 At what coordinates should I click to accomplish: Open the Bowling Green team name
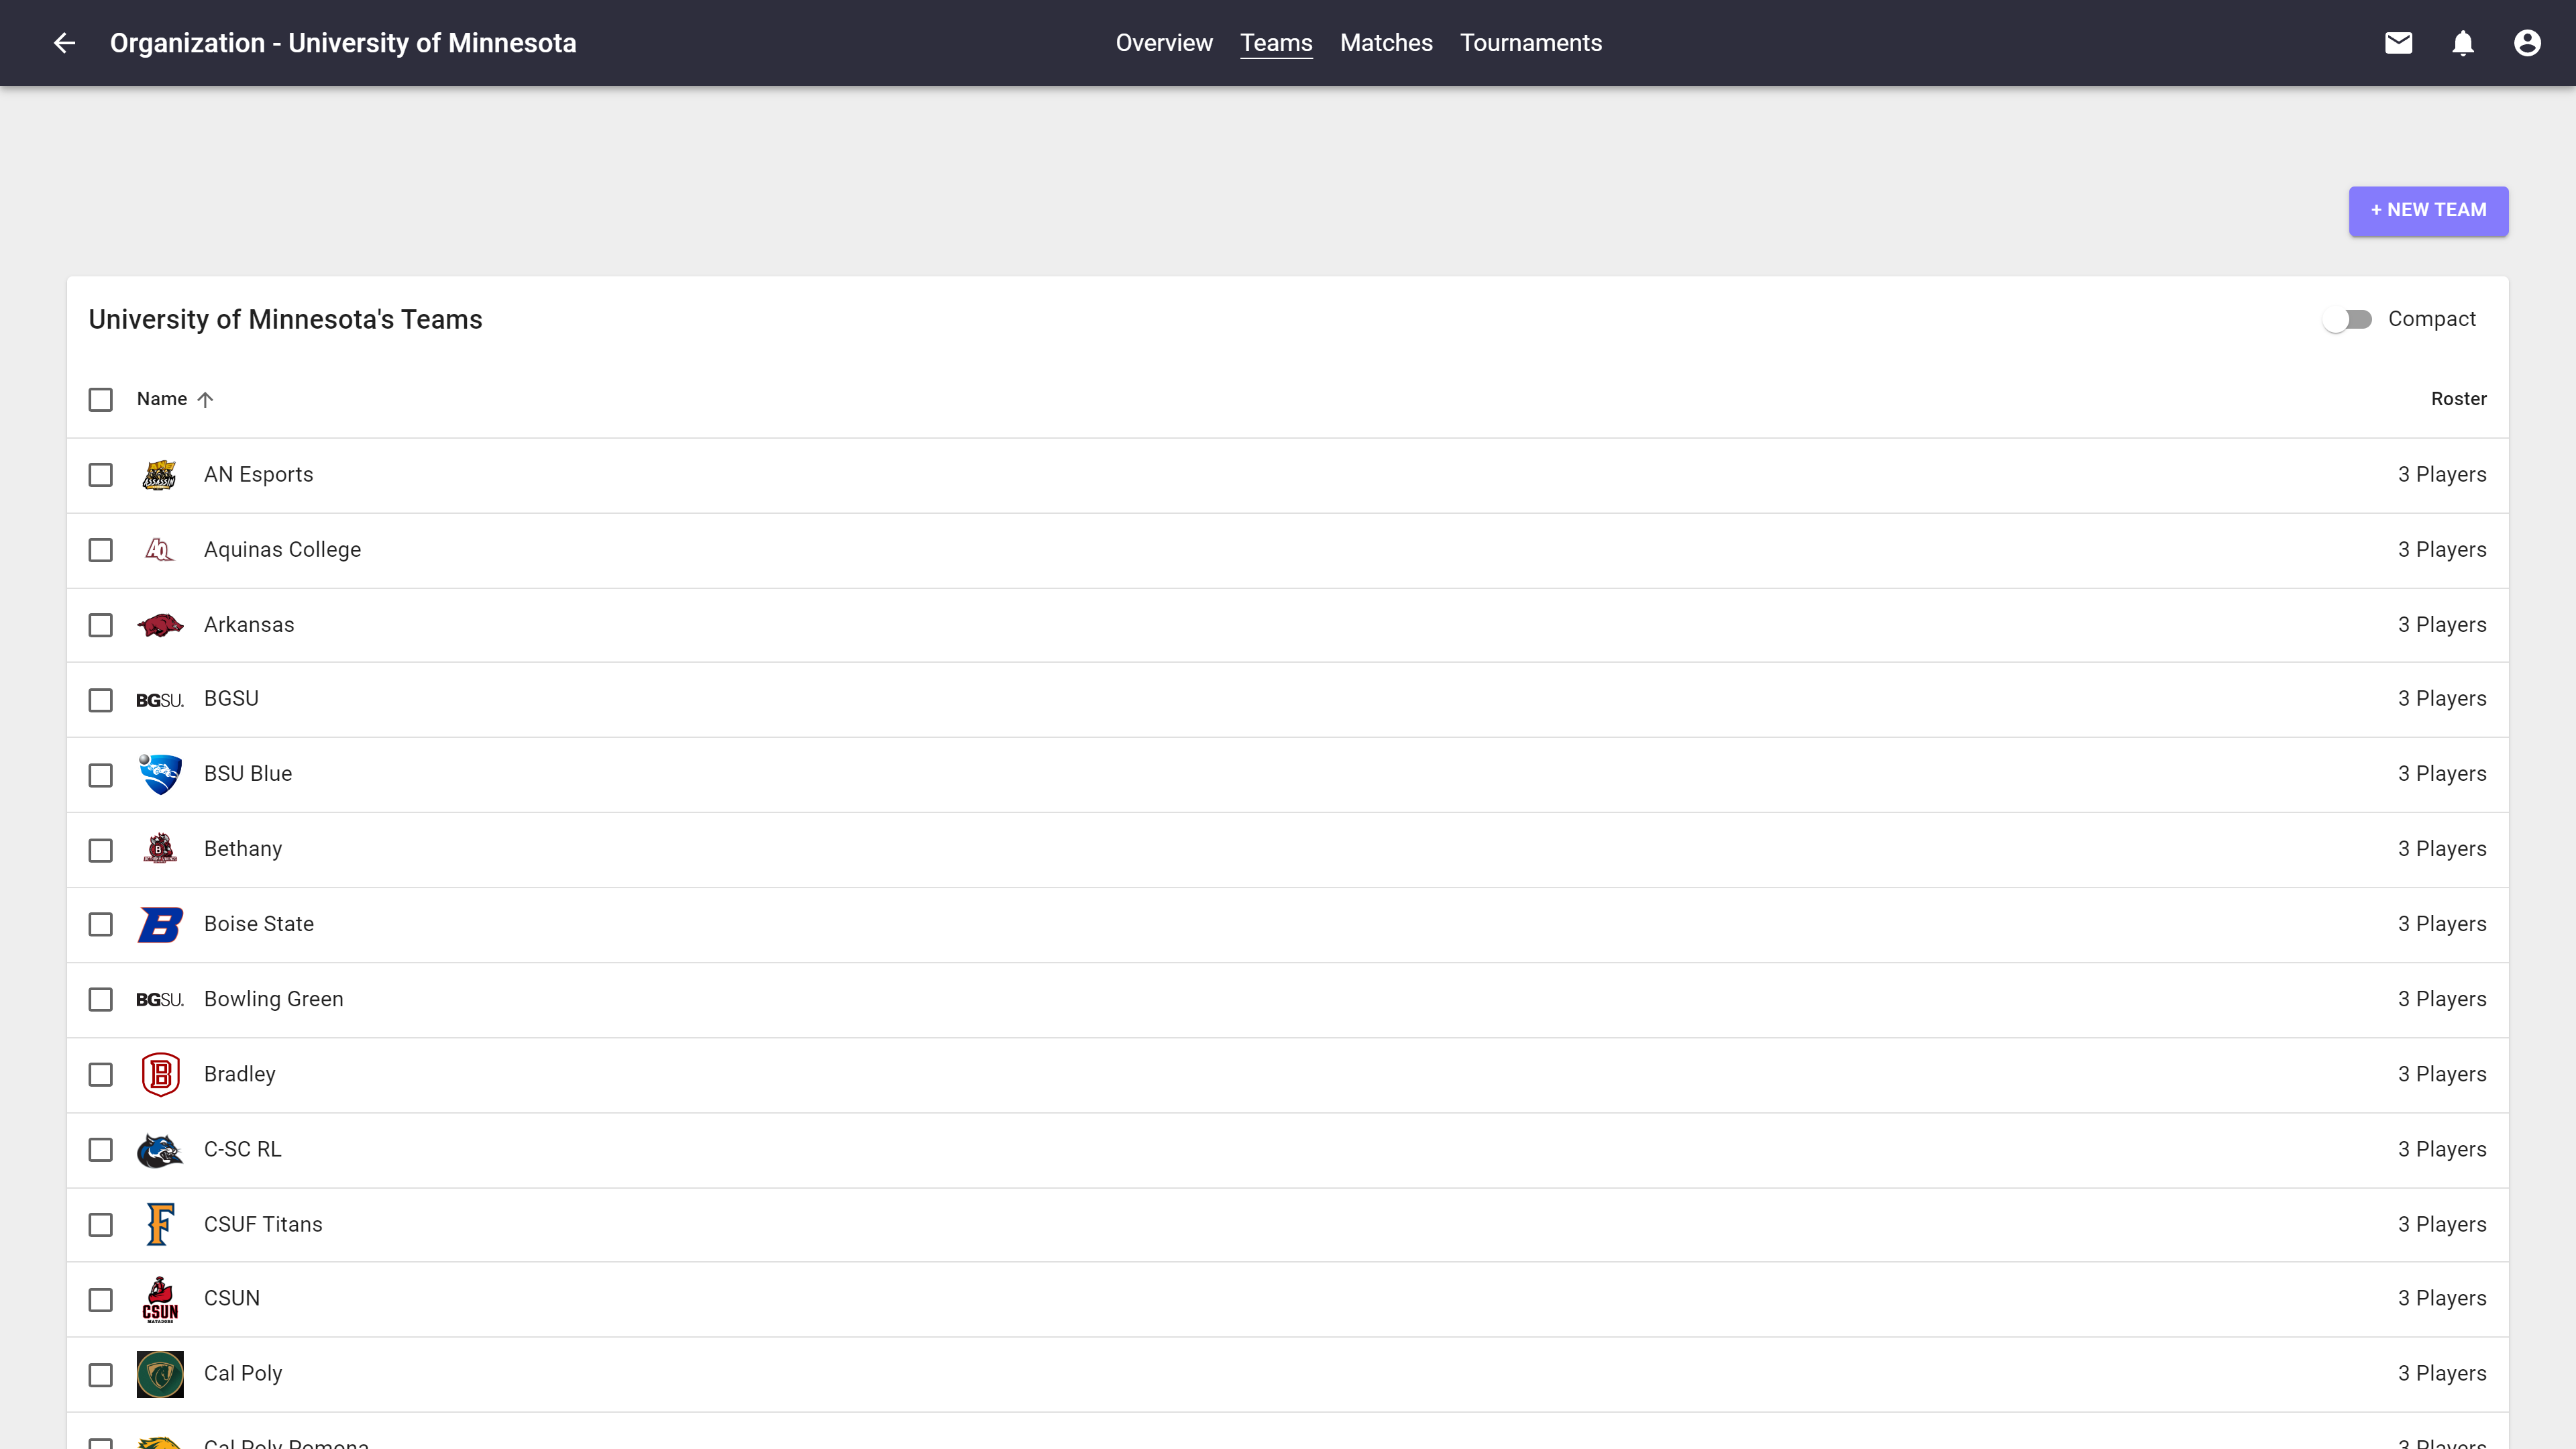click(273, 998)
